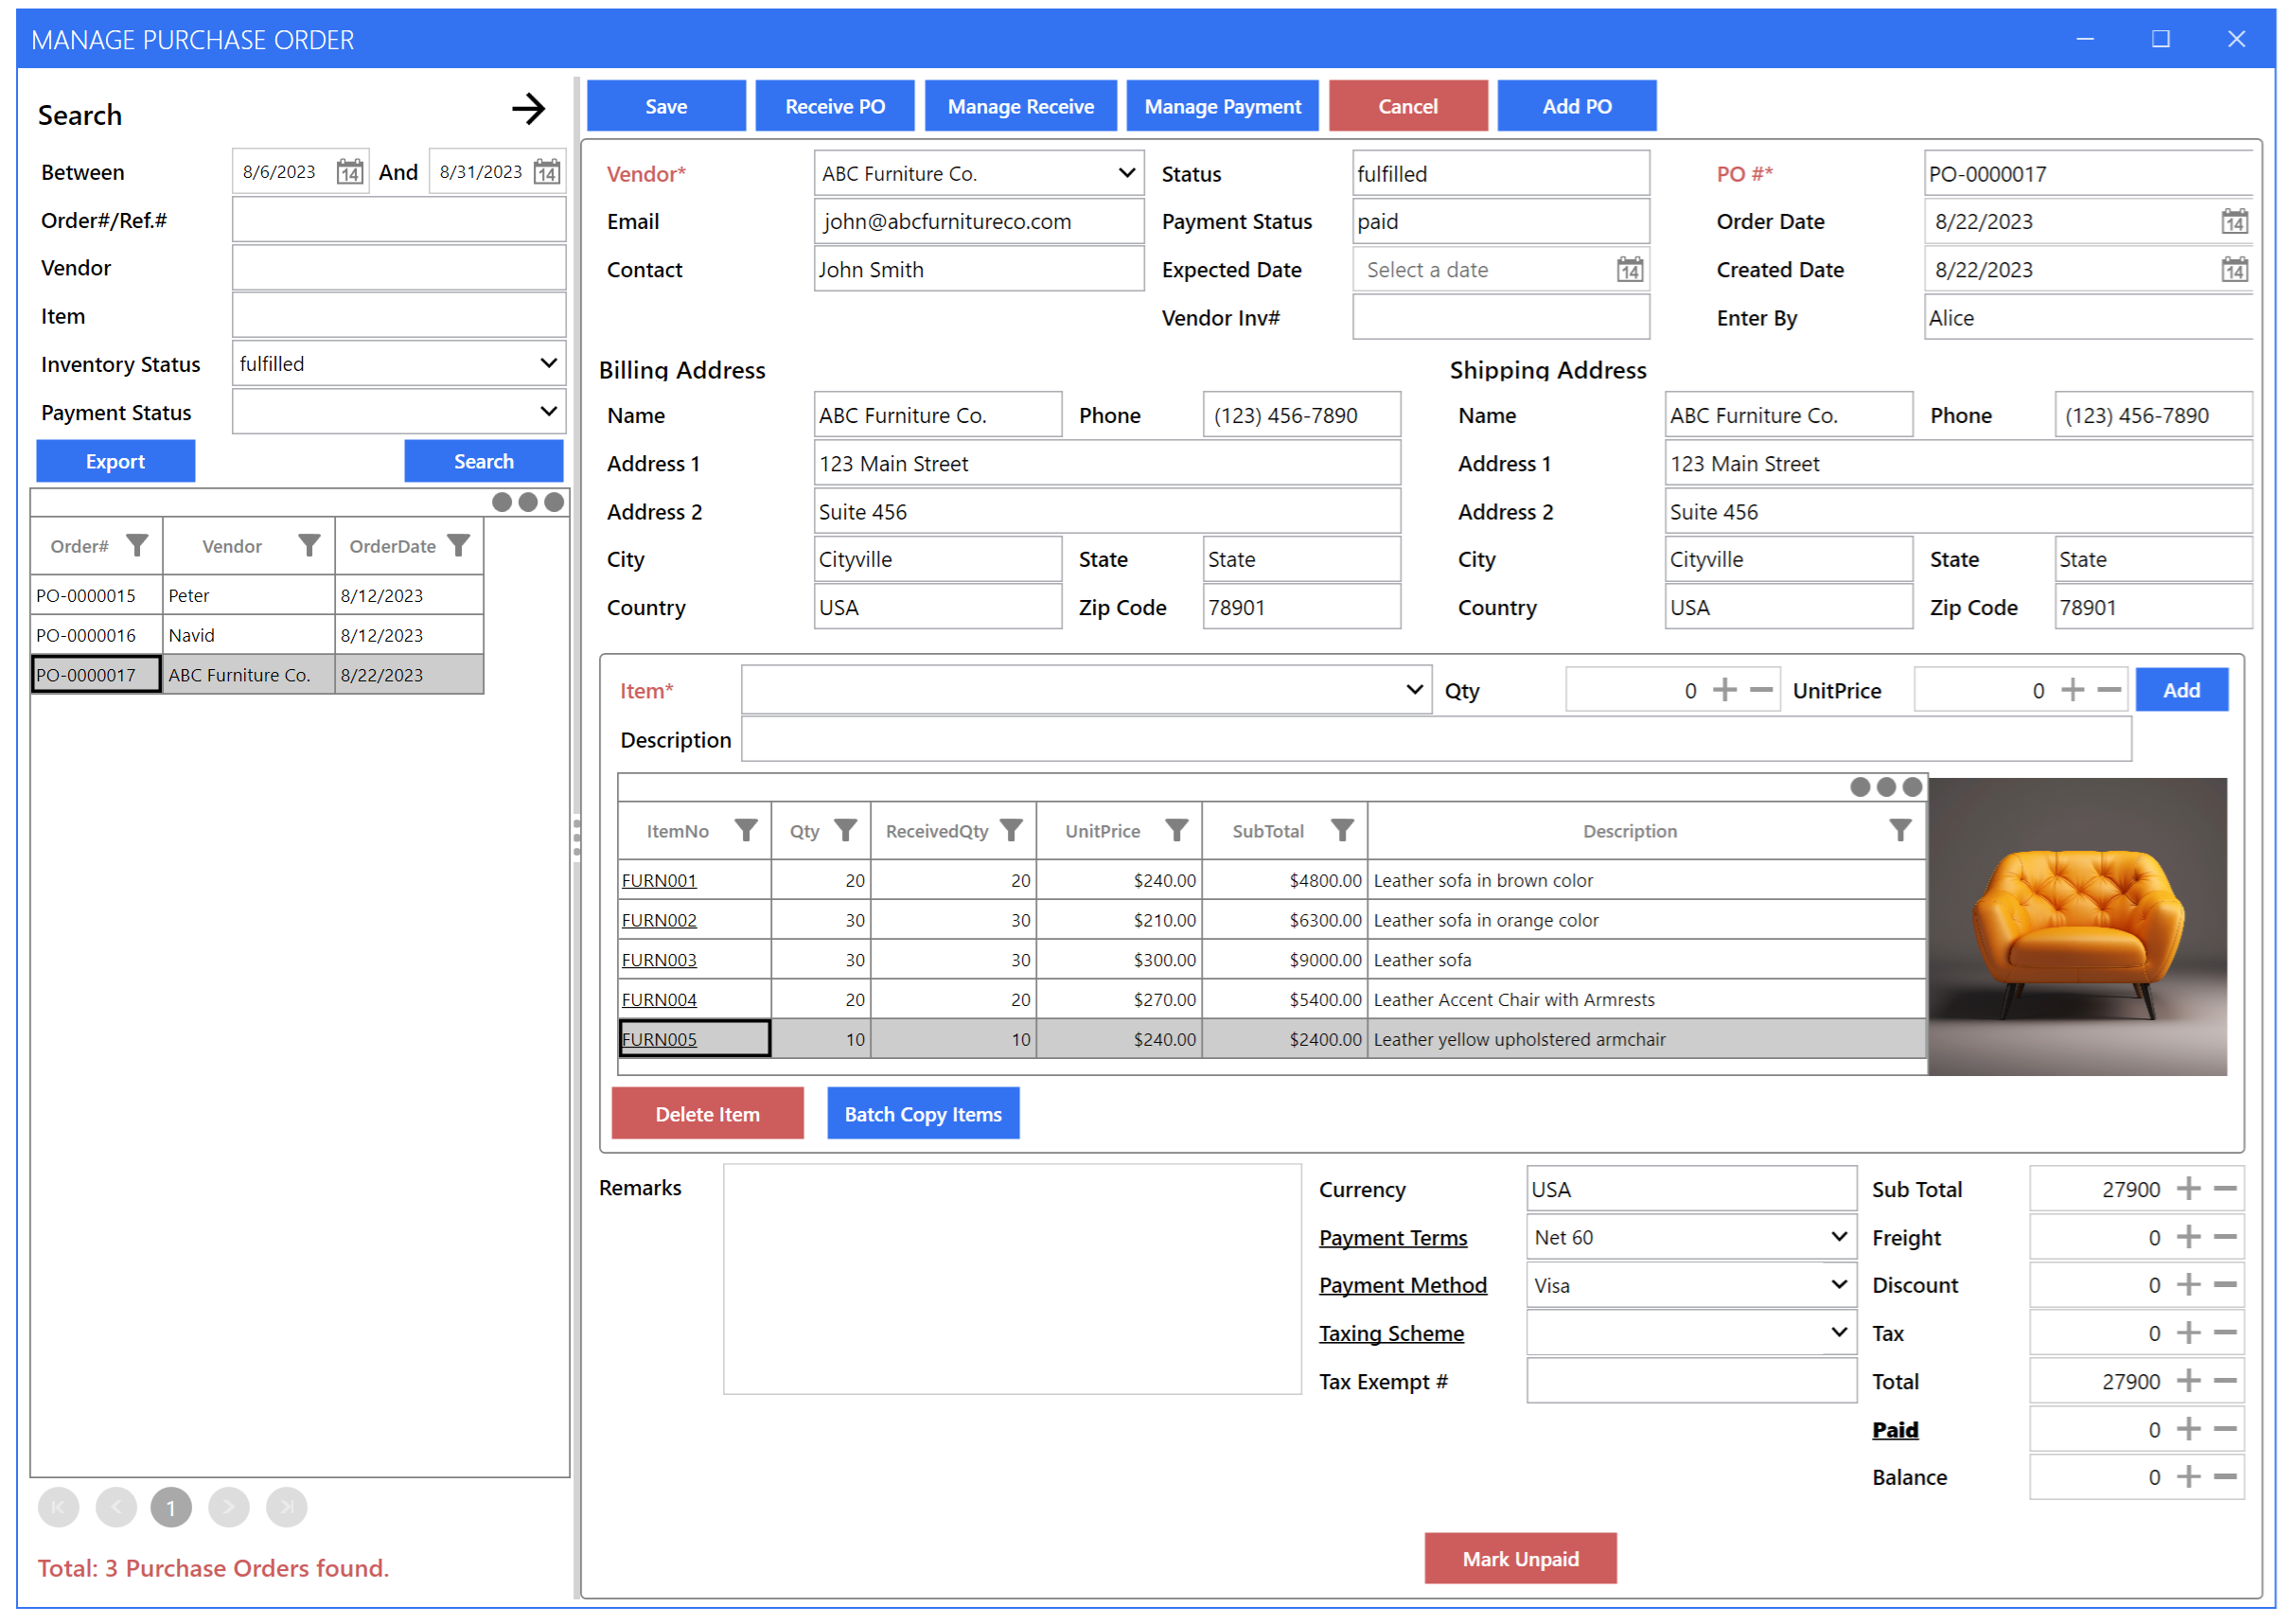Click the Payment Terms link
The height and width of the screenshot is (1624, 2294).
[1394, 1237]
